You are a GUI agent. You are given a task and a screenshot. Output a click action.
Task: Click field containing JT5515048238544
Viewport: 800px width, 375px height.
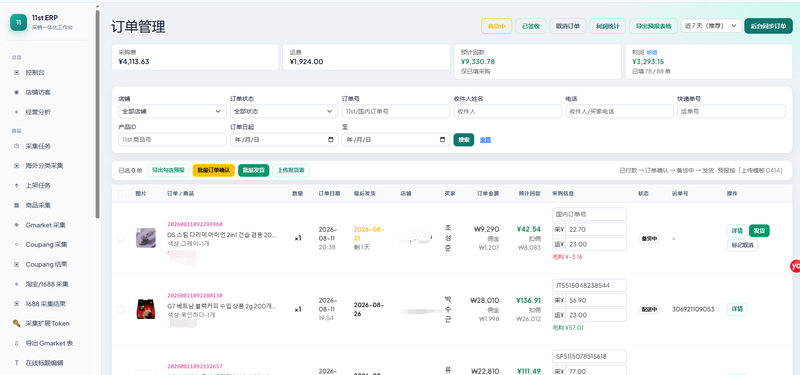(x=589, y=285)
